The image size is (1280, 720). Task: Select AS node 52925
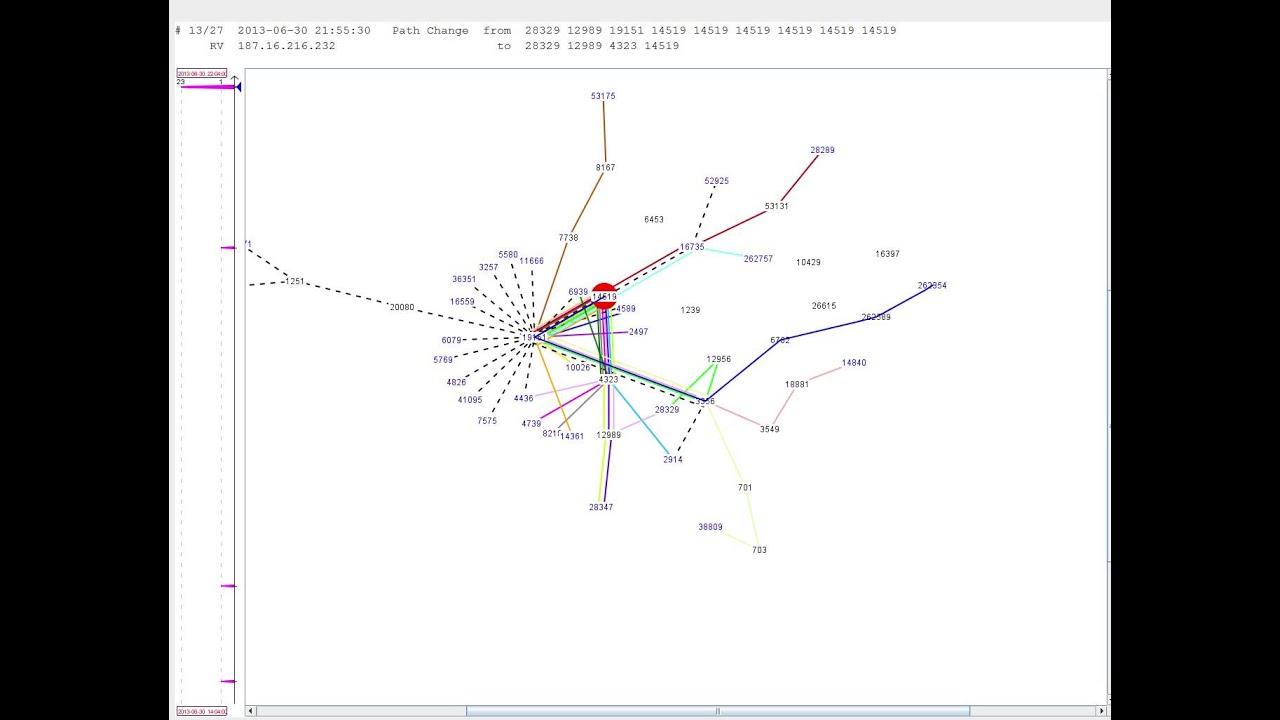[716, 181]
